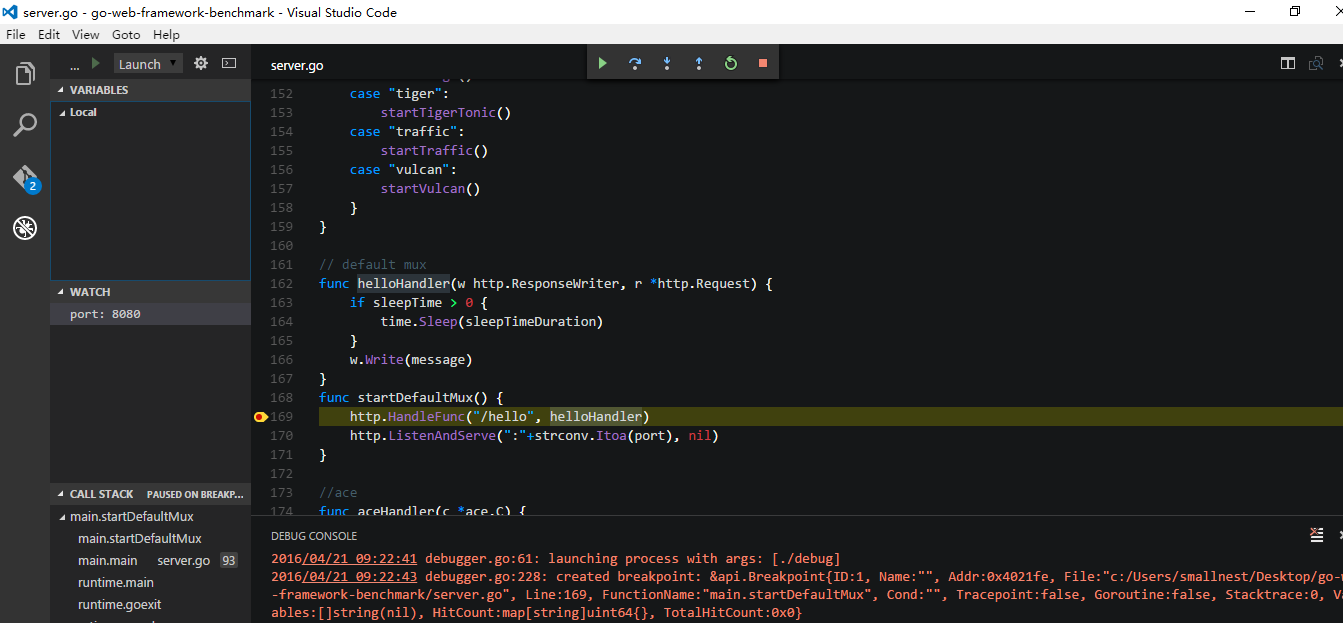Viewport: 1343px width, 623px height.
Task: Click startTigerTonic() call on line 153
Action: [446, 113]
